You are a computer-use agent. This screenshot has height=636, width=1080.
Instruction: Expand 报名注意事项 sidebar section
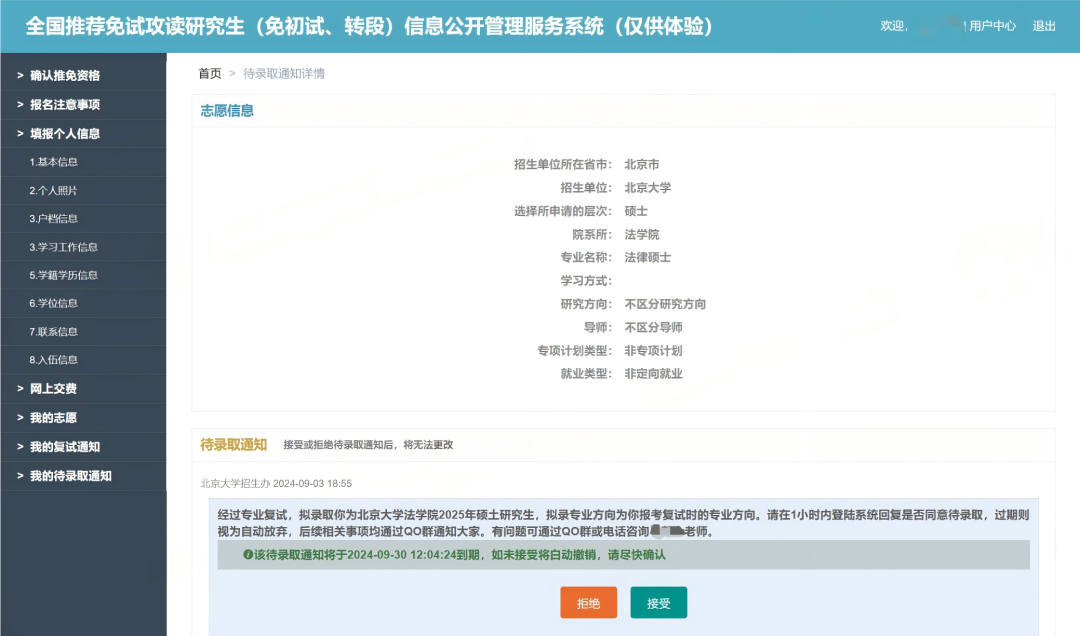tap(65, 104)
